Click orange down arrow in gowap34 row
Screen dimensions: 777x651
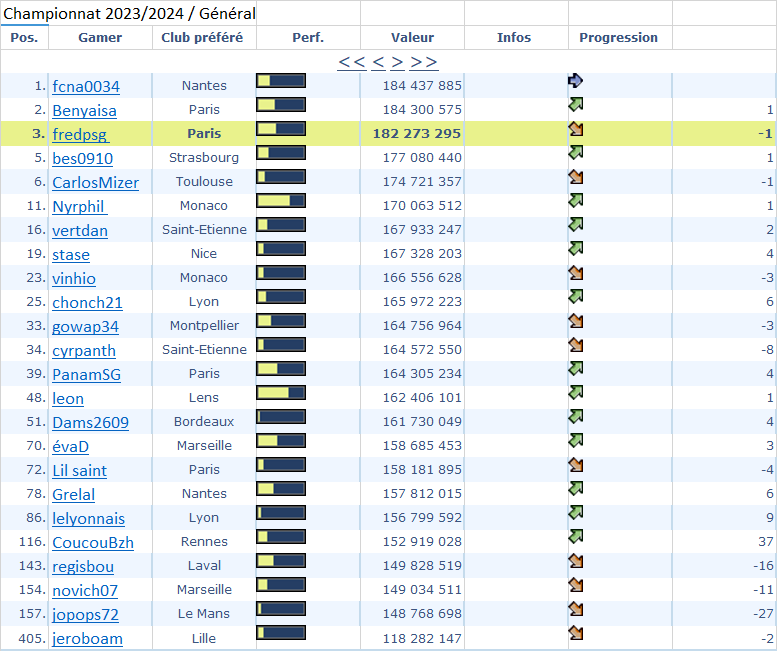575,321
